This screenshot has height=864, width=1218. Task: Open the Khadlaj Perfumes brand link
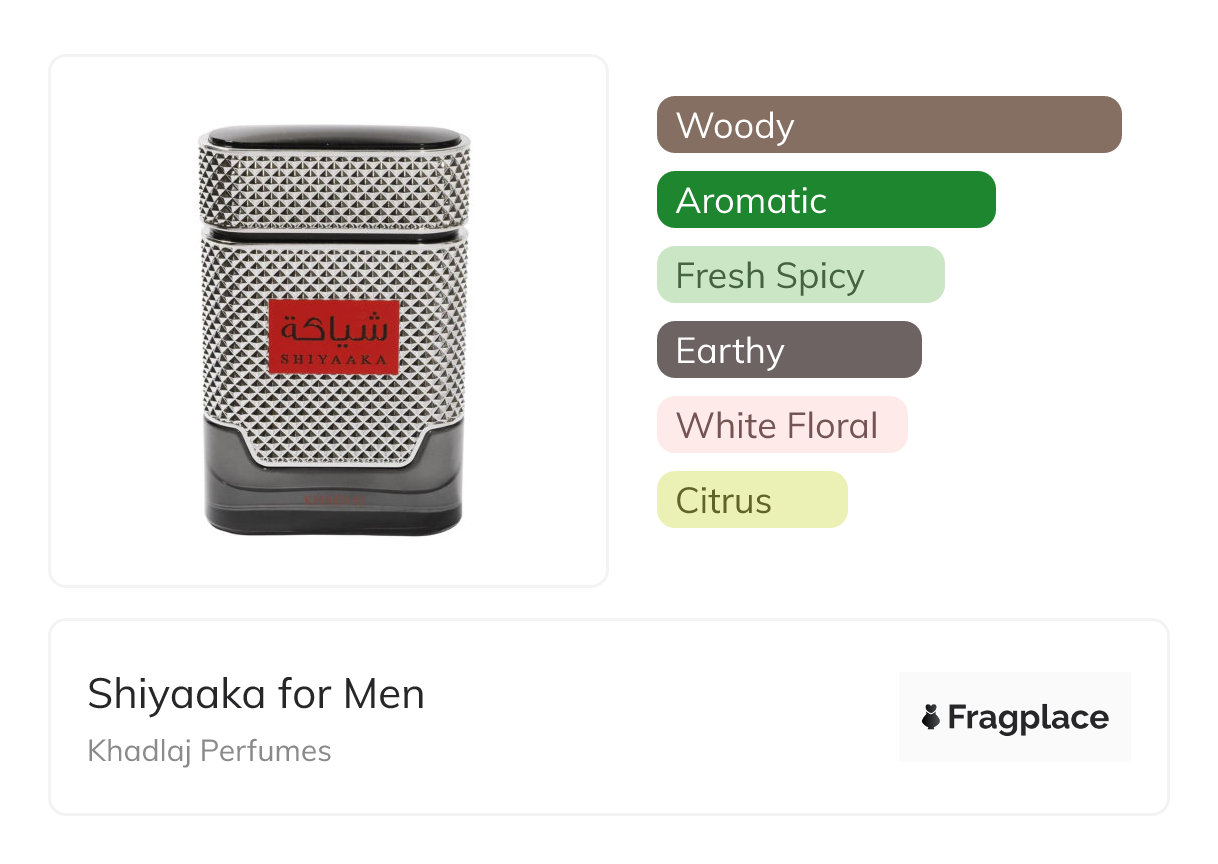click(209, 751)
